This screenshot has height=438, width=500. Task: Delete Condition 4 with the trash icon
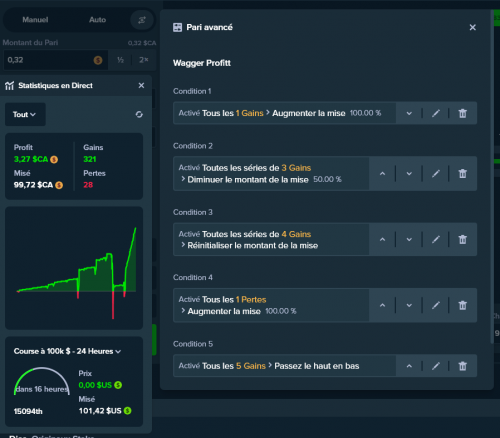point(463,305)
